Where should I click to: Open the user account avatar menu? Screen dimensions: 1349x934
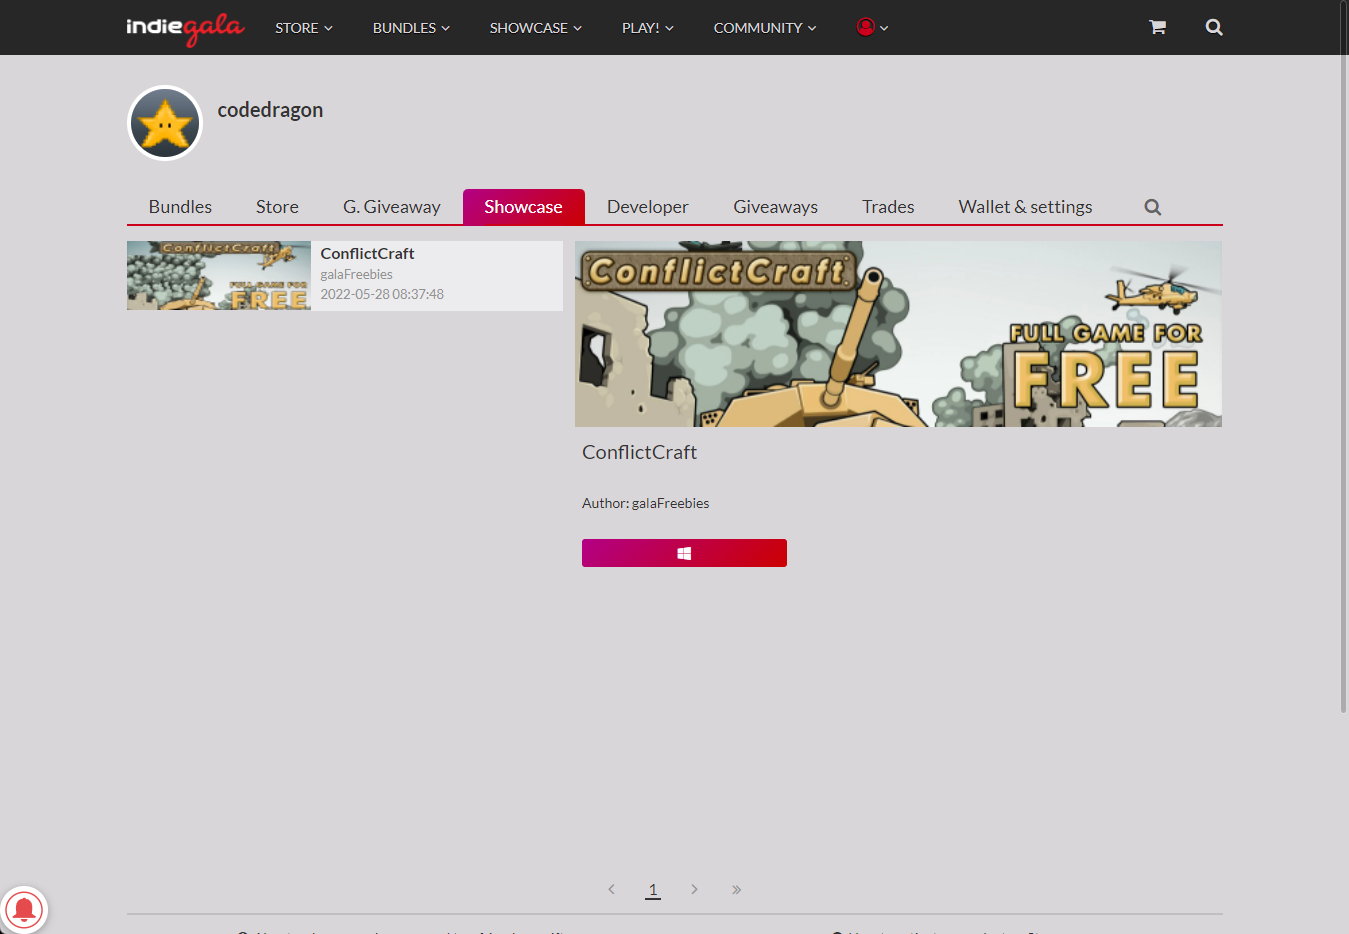click(x=872, y=27)
